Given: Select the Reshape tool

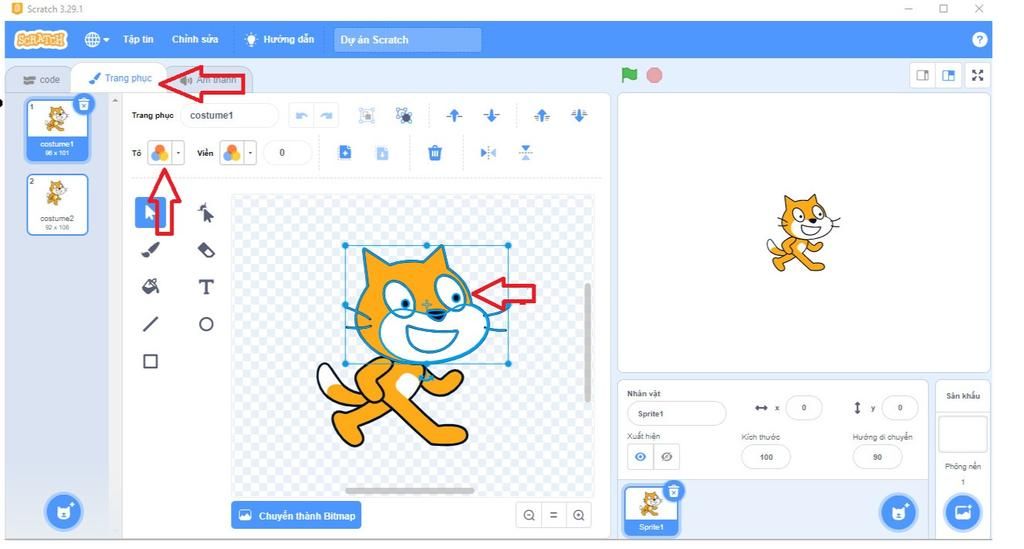Looking at the screenshot, I should pos(206,213).
